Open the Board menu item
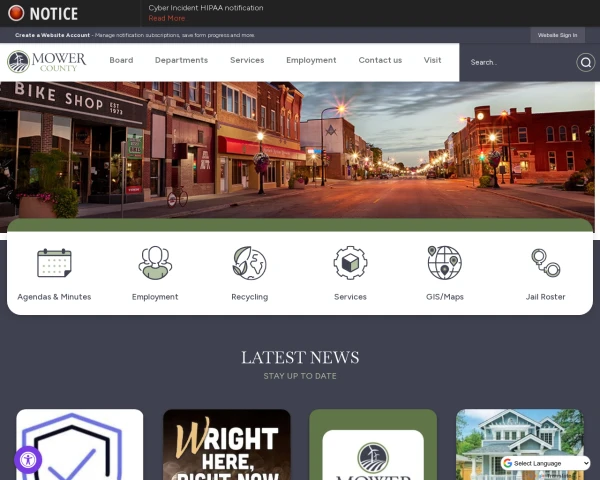The width and height of the screenshot is (600, 480). (121, 60)
